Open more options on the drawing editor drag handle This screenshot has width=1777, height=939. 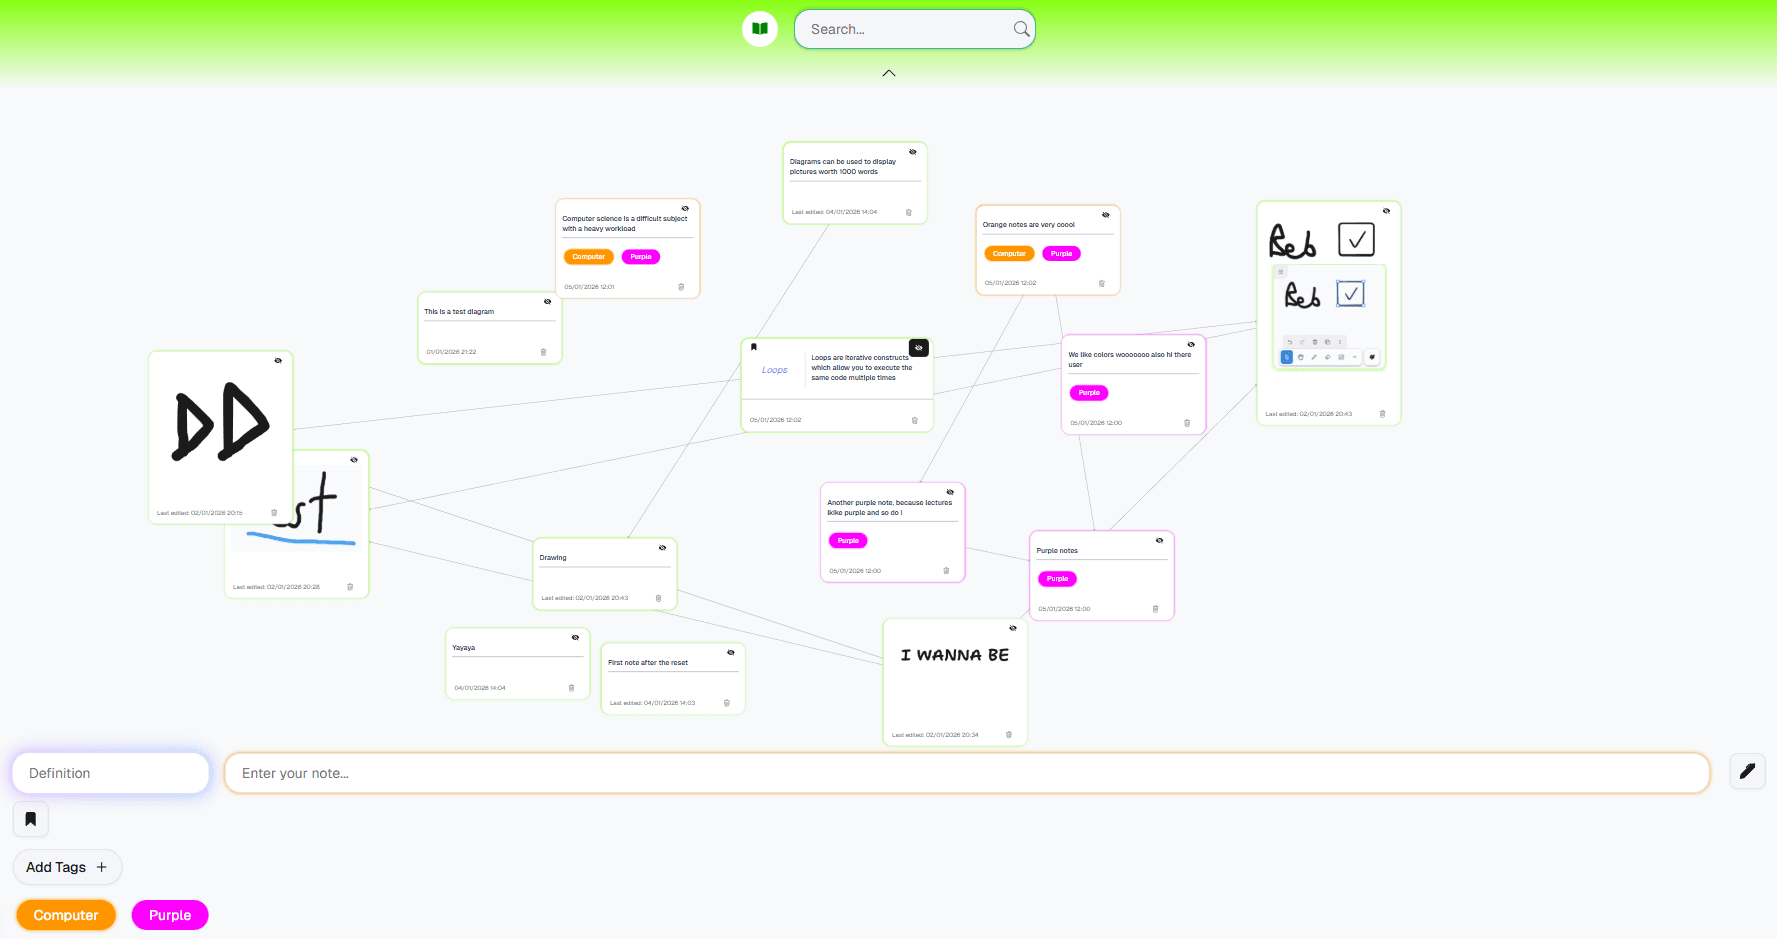[1281, 272]
